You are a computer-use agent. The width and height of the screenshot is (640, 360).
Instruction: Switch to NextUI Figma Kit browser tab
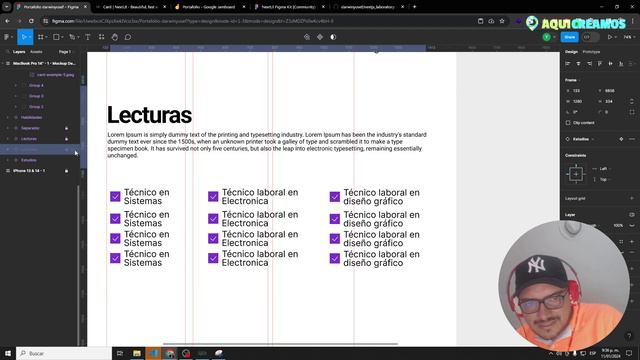coord(288,7)
